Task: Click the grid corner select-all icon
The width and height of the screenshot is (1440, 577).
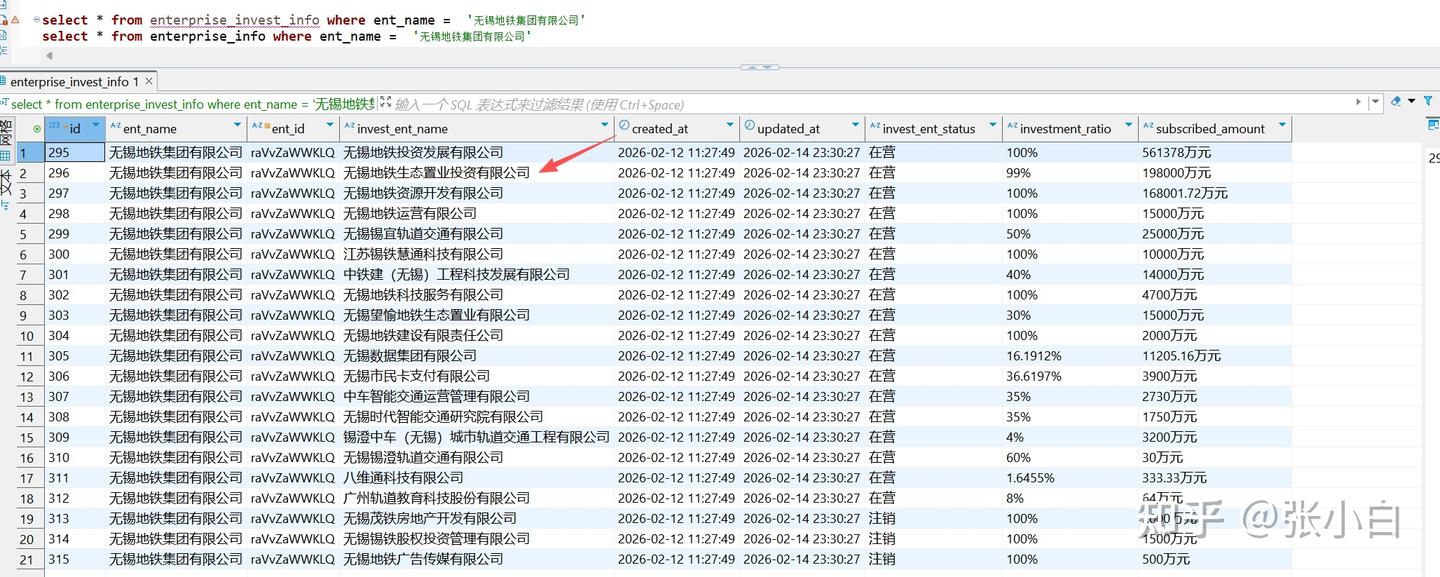Action: tap(37, 128)
